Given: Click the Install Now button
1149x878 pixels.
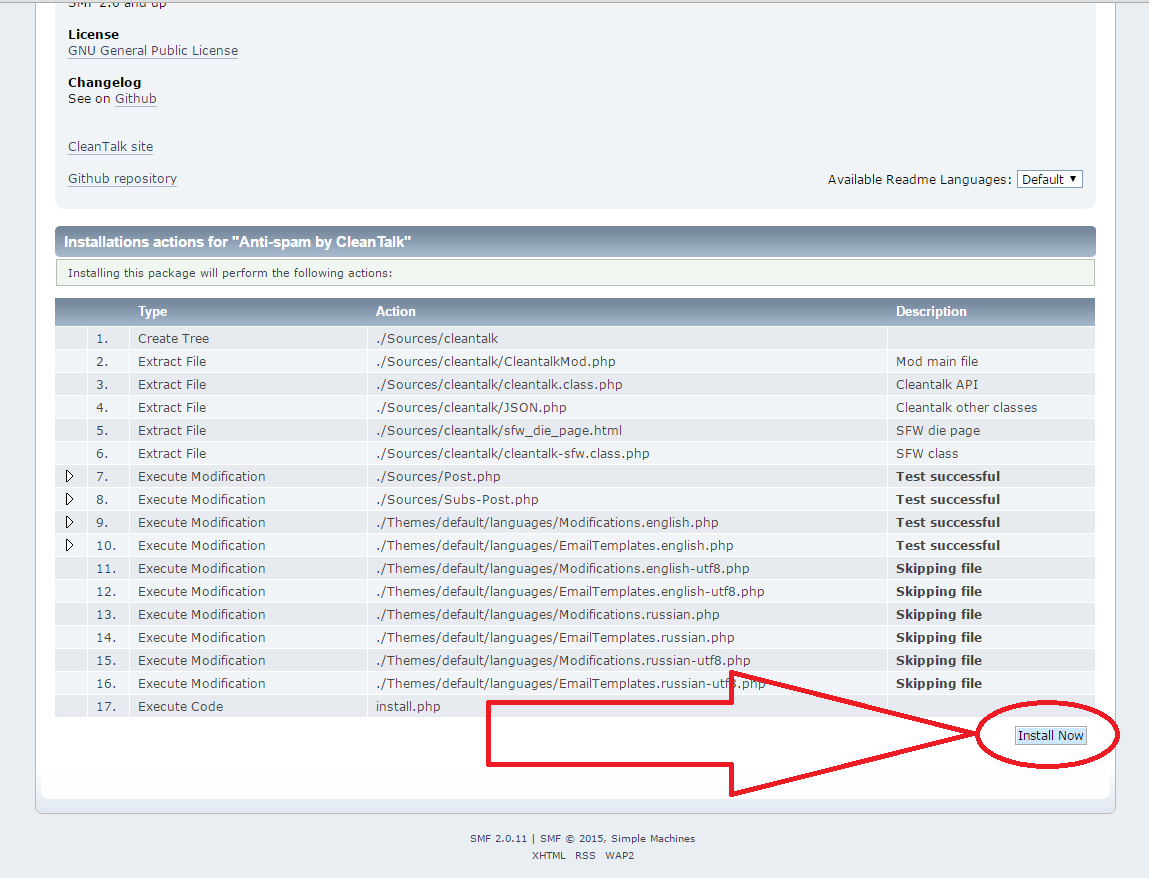Looking at the screenshot, I should tap(1050, 735).
